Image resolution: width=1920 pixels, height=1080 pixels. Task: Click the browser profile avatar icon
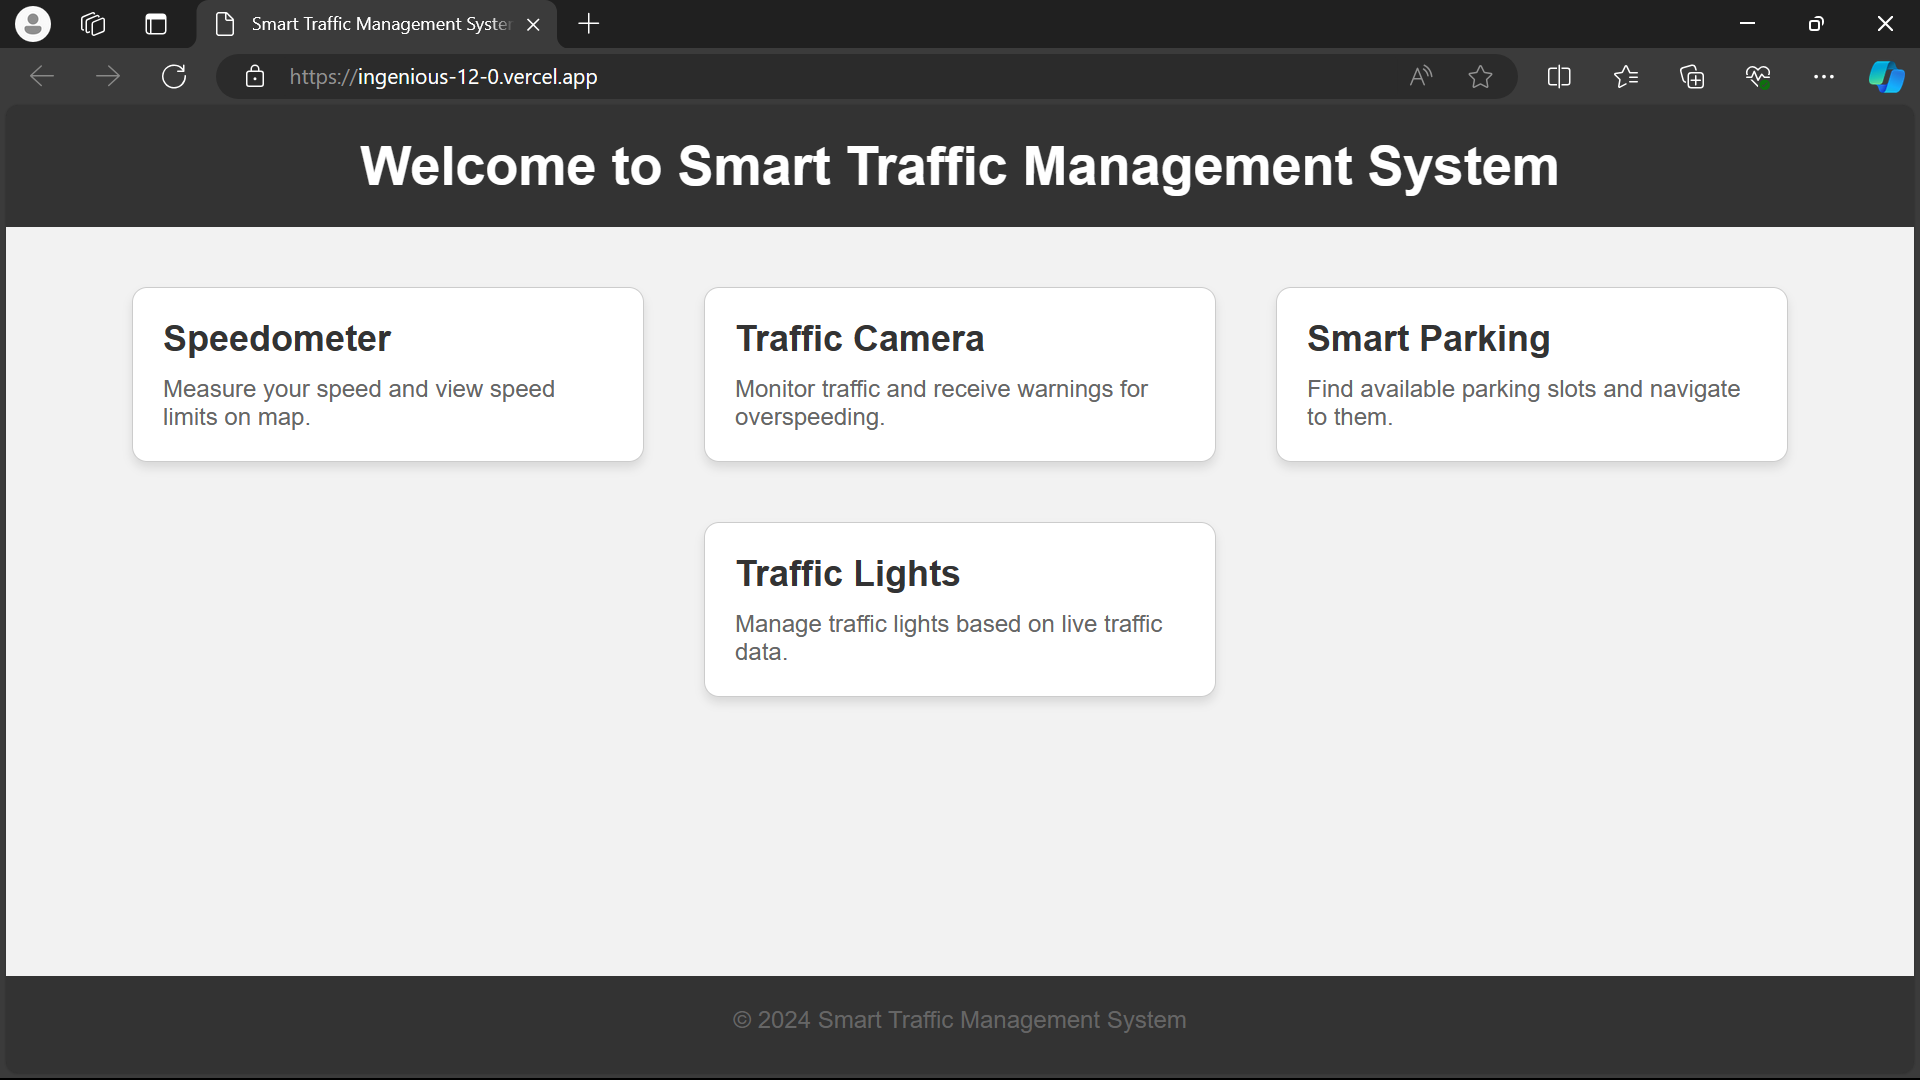click(x=33, y=24)
